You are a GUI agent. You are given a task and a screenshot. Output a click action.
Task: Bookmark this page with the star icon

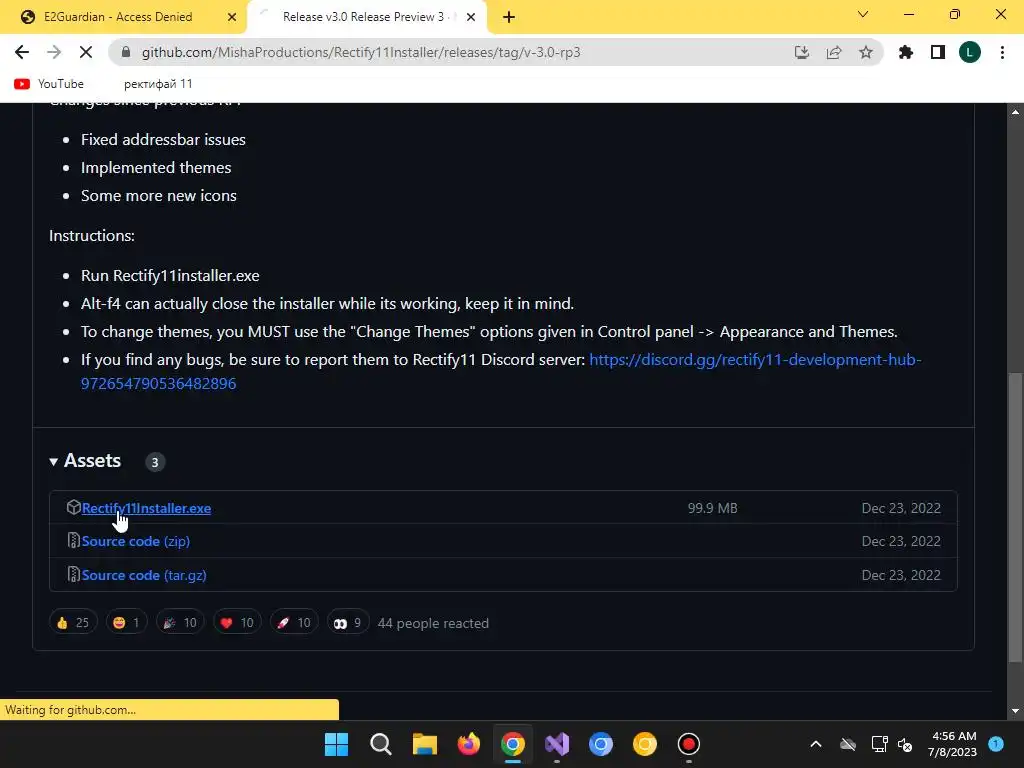pyautogui.click(x=866, y=52)
